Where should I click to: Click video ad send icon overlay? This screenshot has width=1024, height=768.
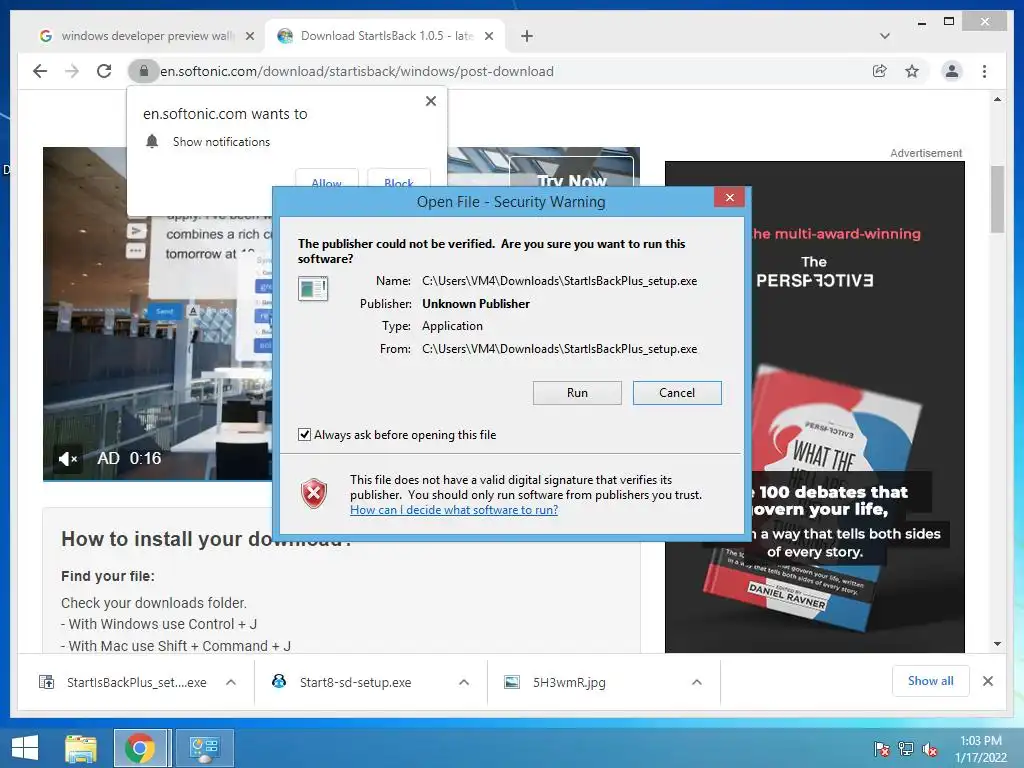[136, 231]
